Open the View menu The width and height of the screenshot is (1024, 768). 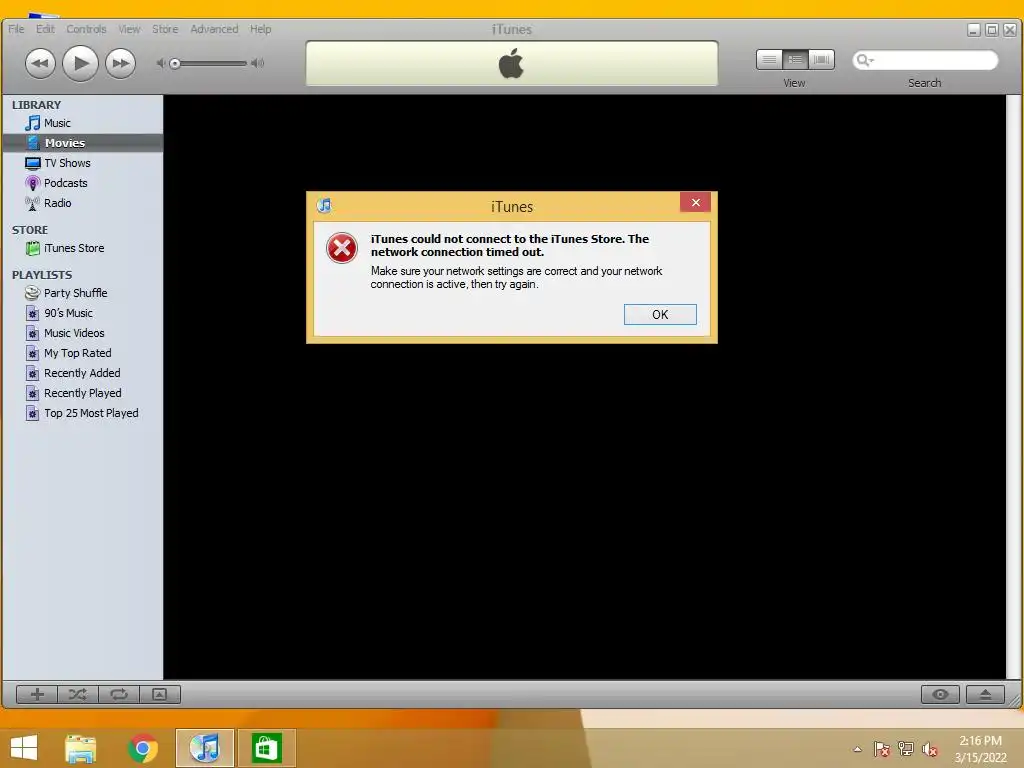tap(129, 29)
